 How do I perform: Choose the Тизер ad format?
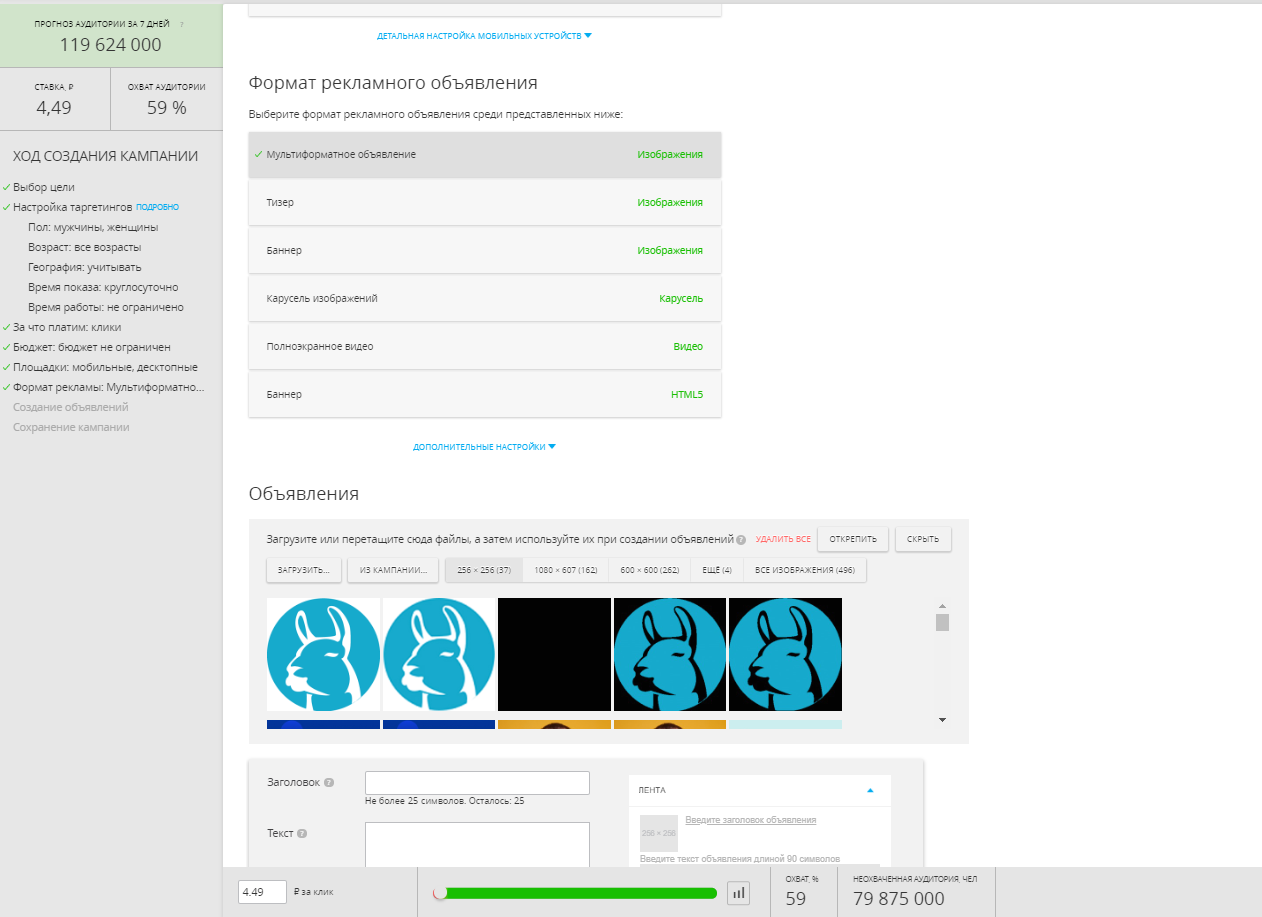[484, 203]
